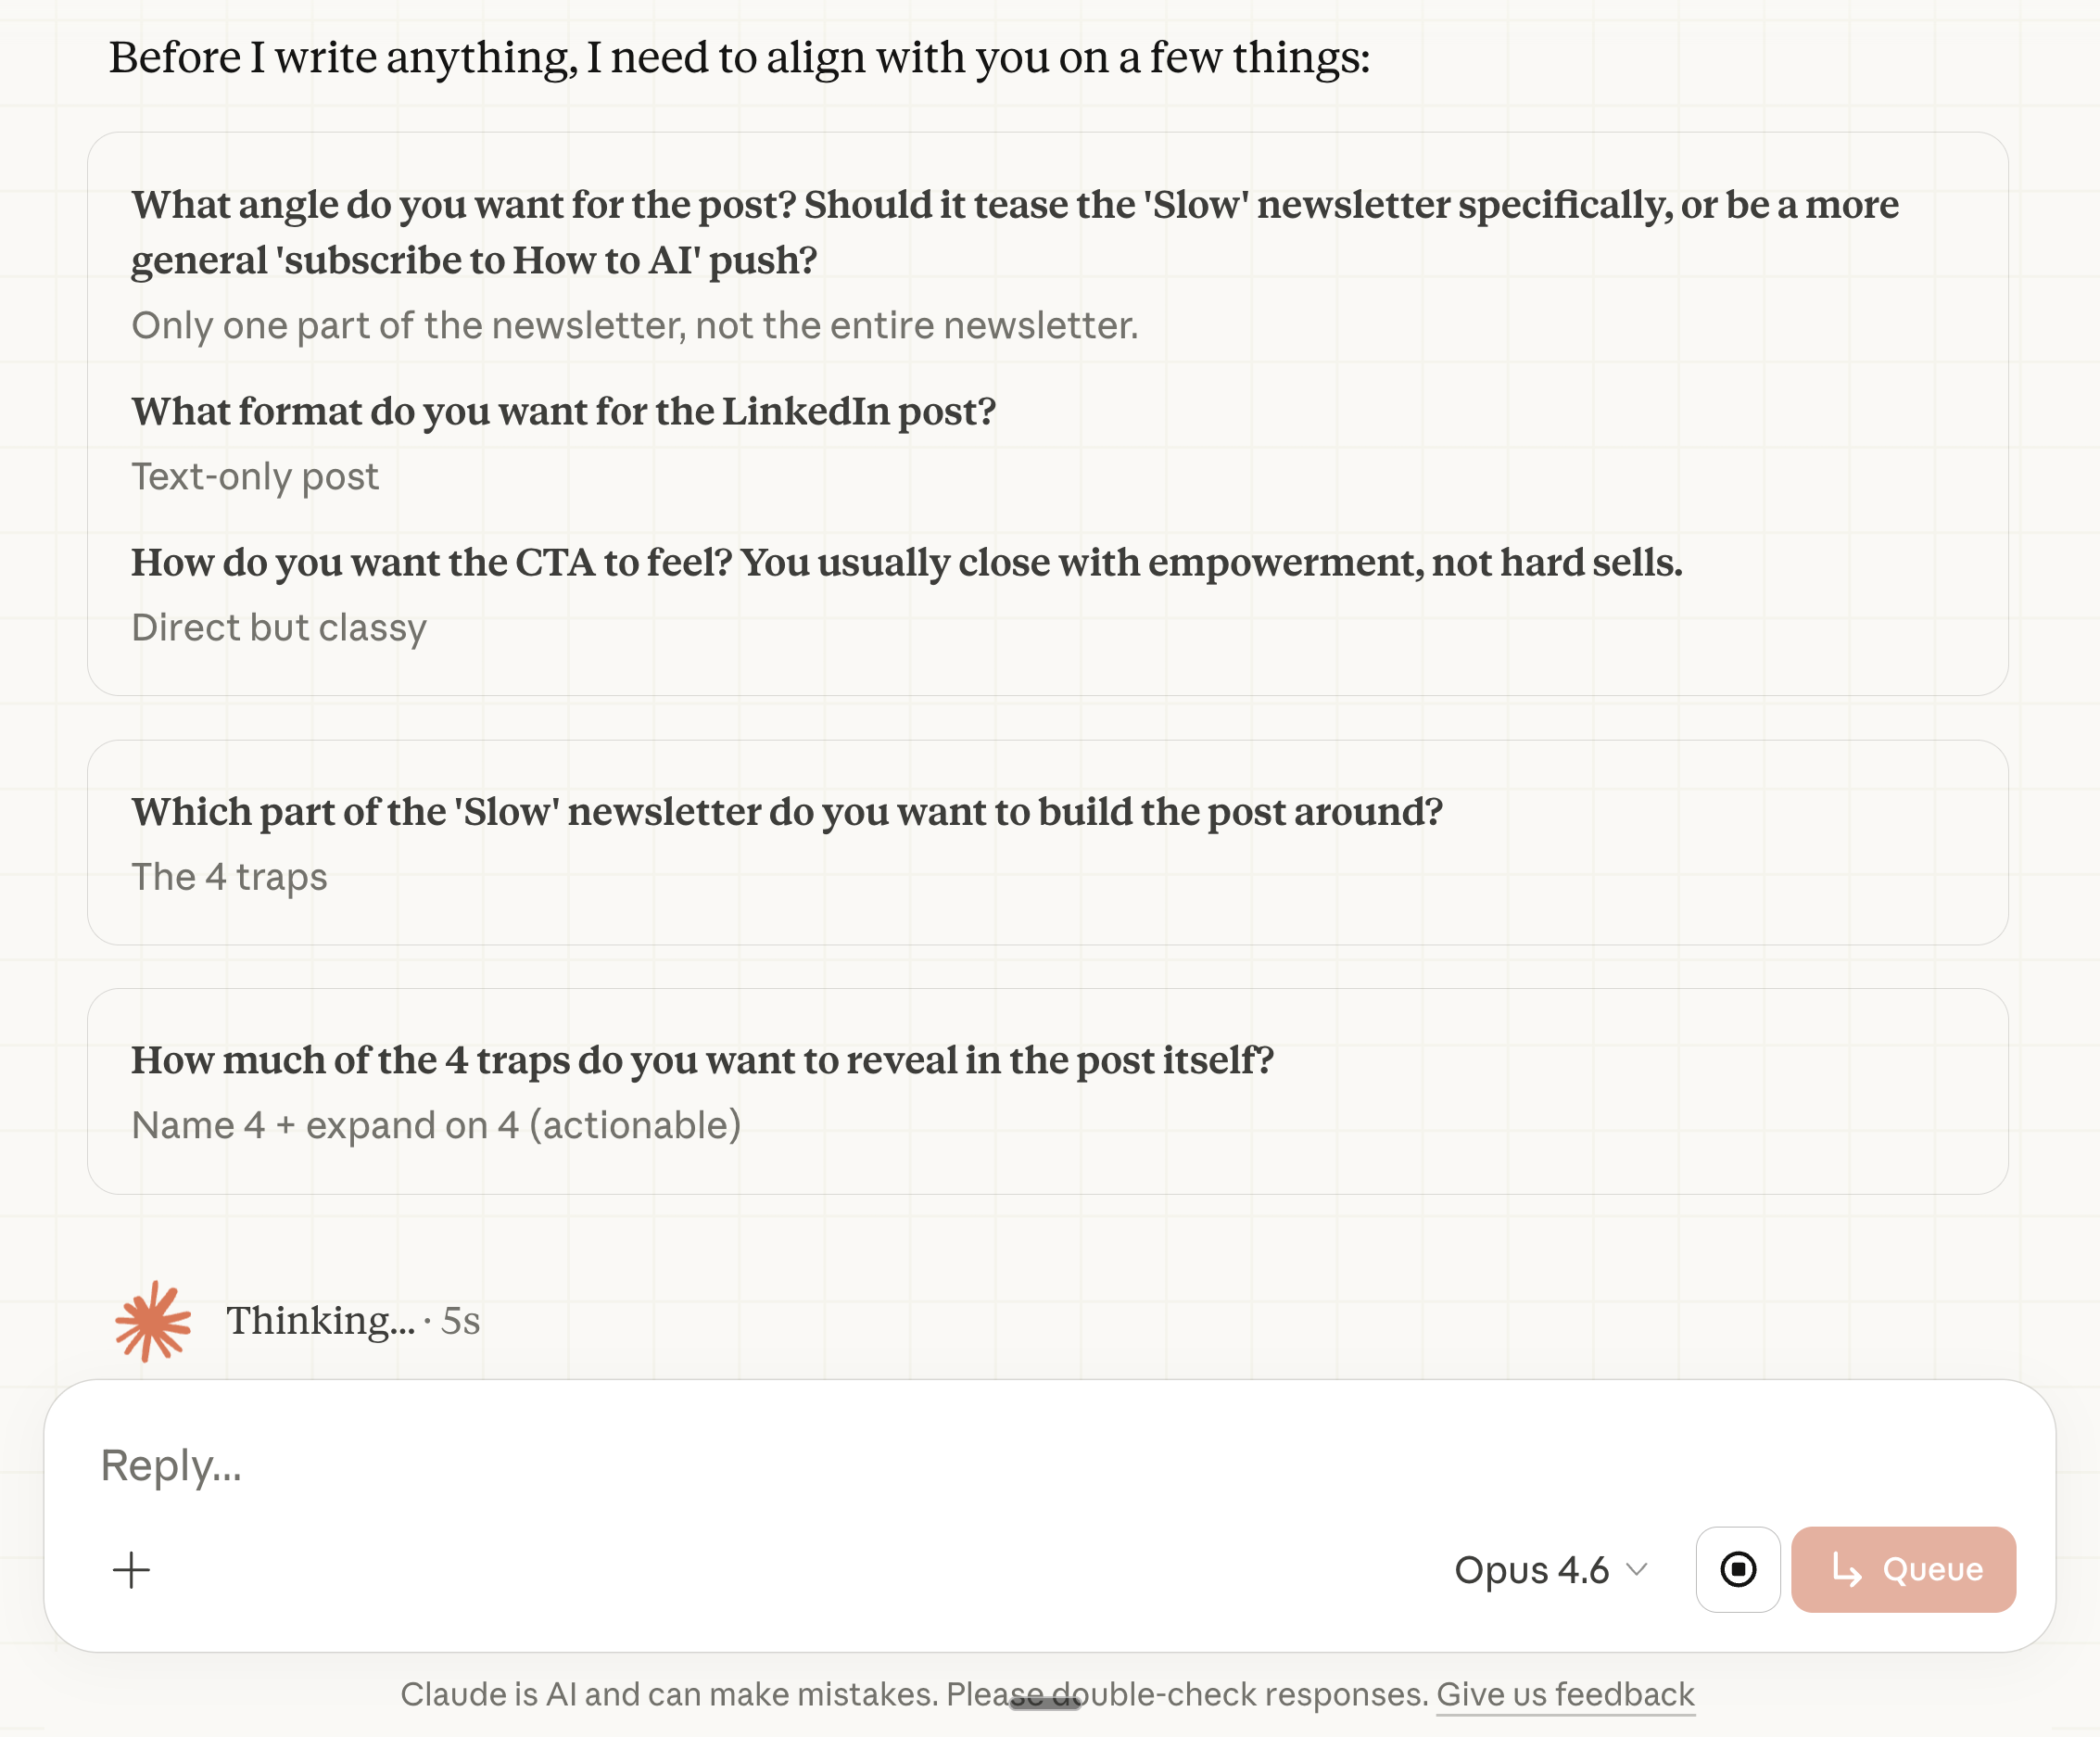Click the 'Before I write anything' message text
Viewport: 2100px width, 1737px height.
[x=738, y=58]
